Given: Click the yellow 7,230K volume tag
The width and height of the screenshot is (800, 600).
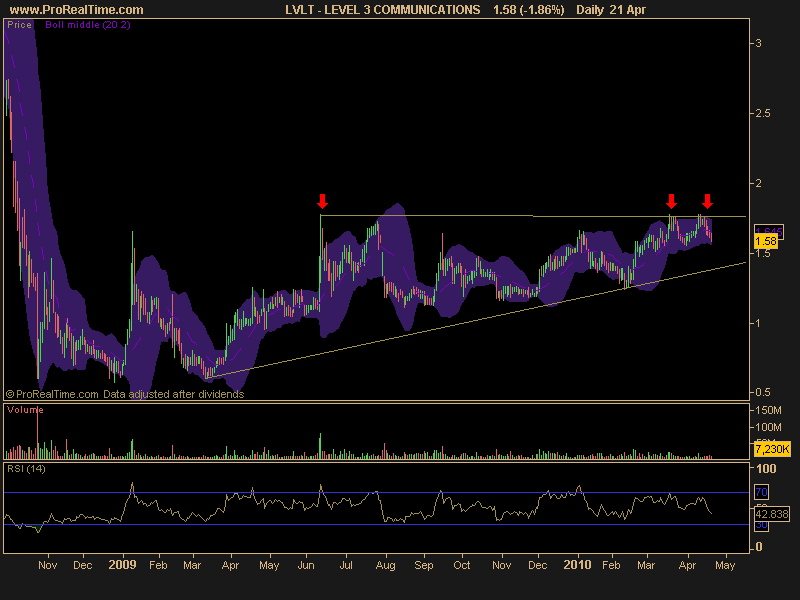Looking at the screenshot, I should (x=772, y=449).
